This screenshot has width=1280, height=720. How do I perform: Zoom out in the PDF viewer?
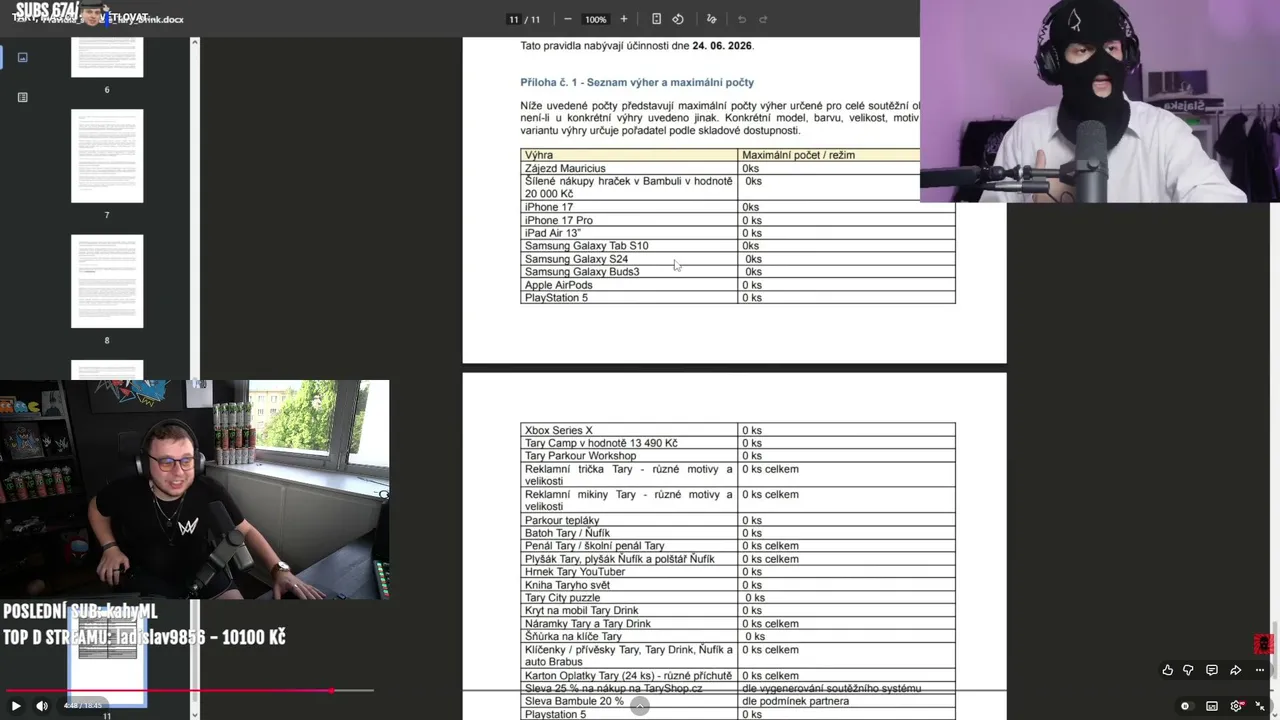tap(568, 19)
